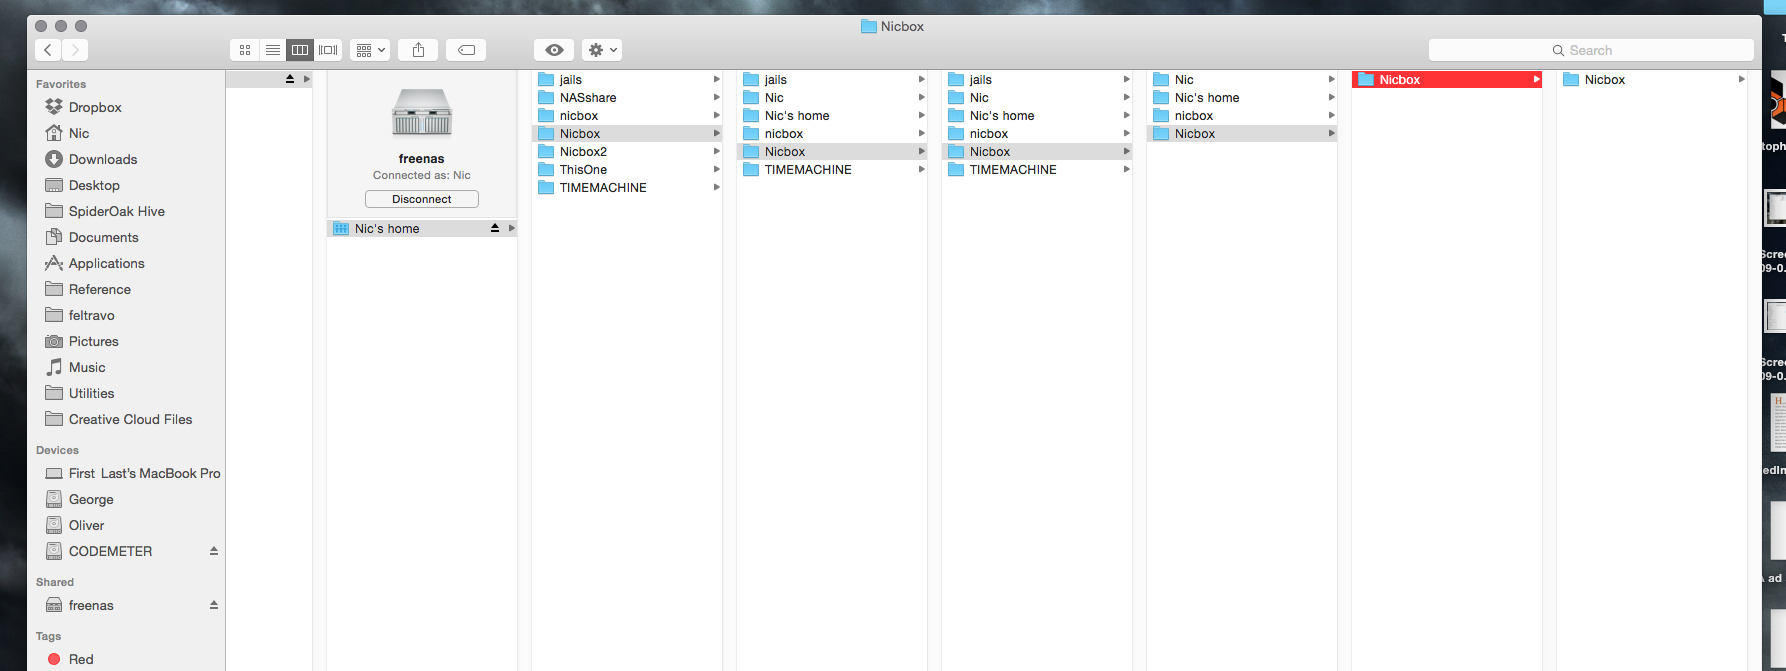Eject the Nic's home share
The image size is (1786, 671).
(494, 228)
